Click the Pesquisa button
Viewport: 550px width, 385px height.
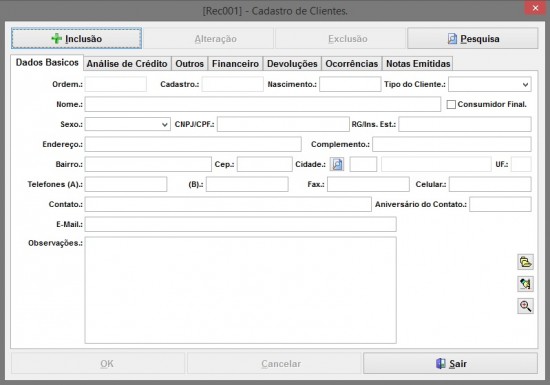(472, 38)
